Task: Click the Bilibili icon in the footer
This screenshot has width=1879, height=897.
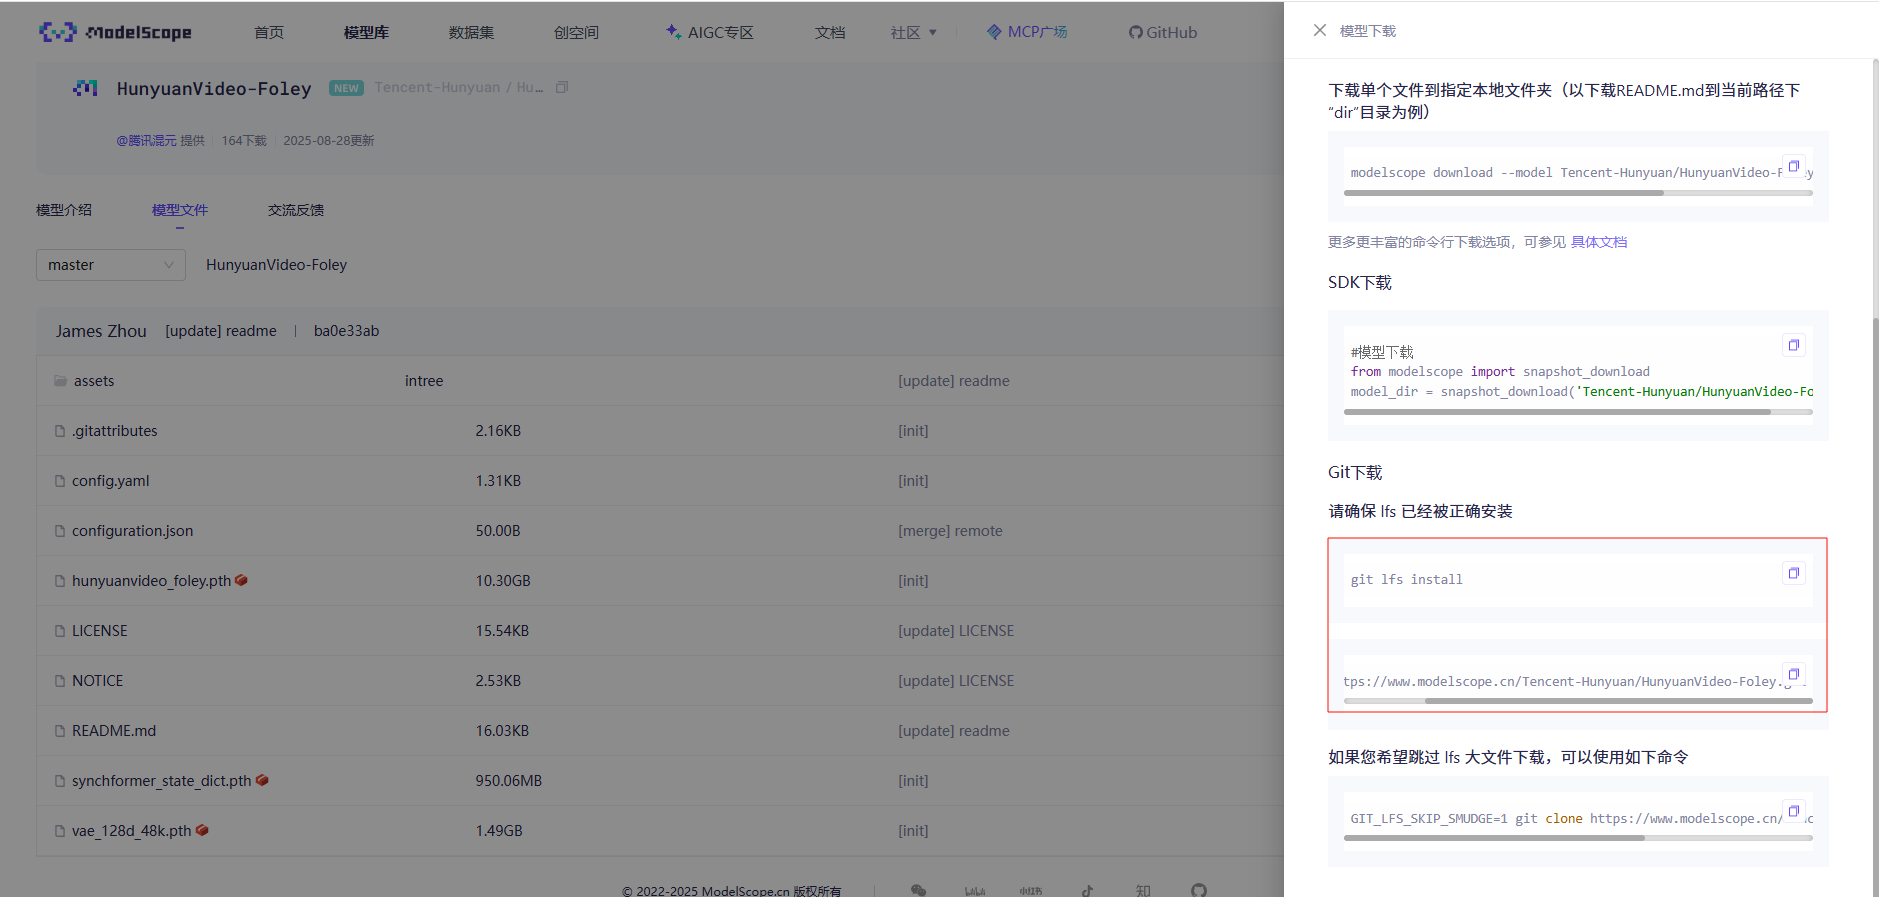Action: coord(975,889)
